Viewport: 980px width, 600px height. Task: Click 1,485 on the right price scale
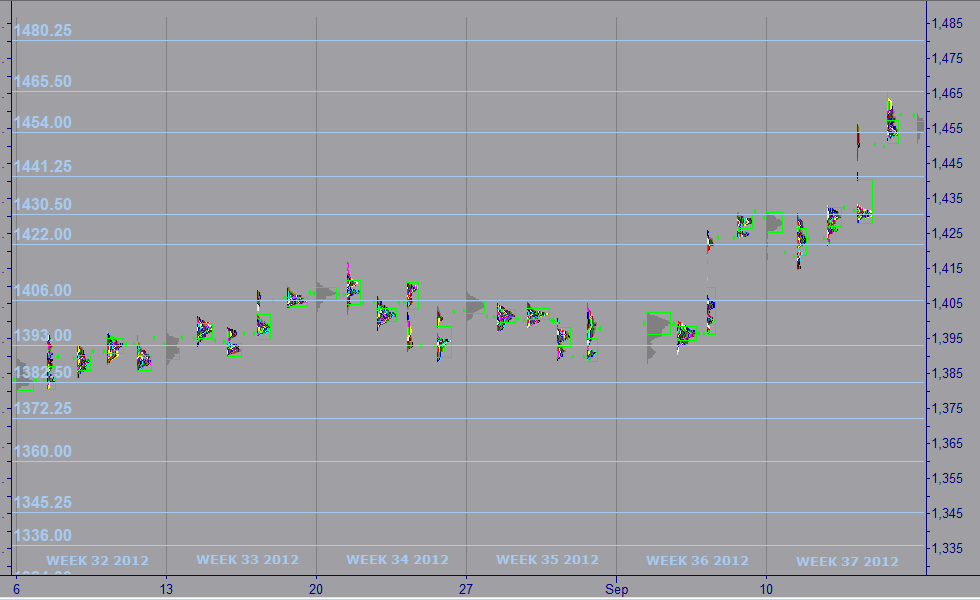pos(948,23)
